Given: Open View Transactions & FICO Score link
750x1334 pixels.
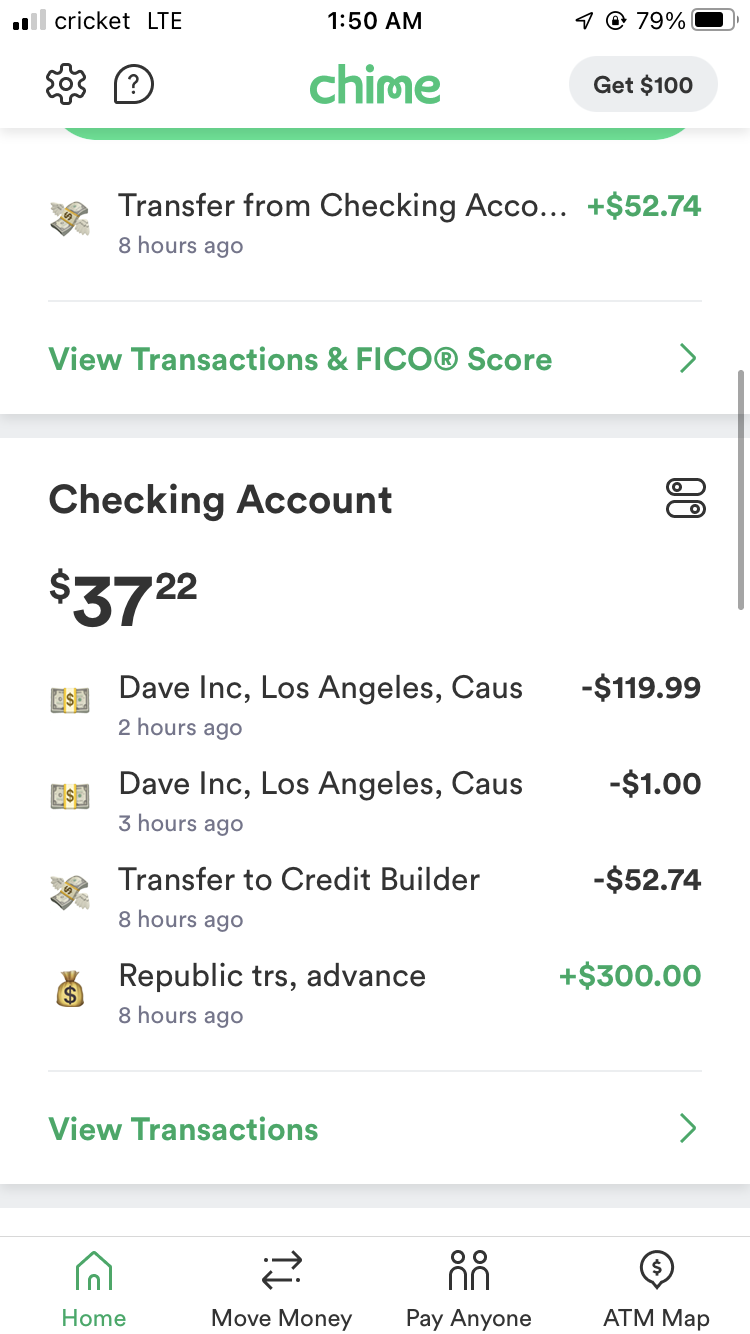Looking at the screenshot, I should point(300,359).
